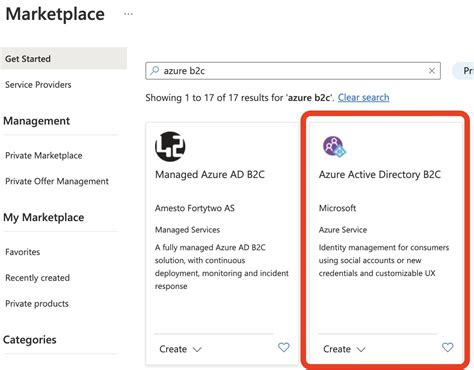Open Recently created list

coord(37,278)
